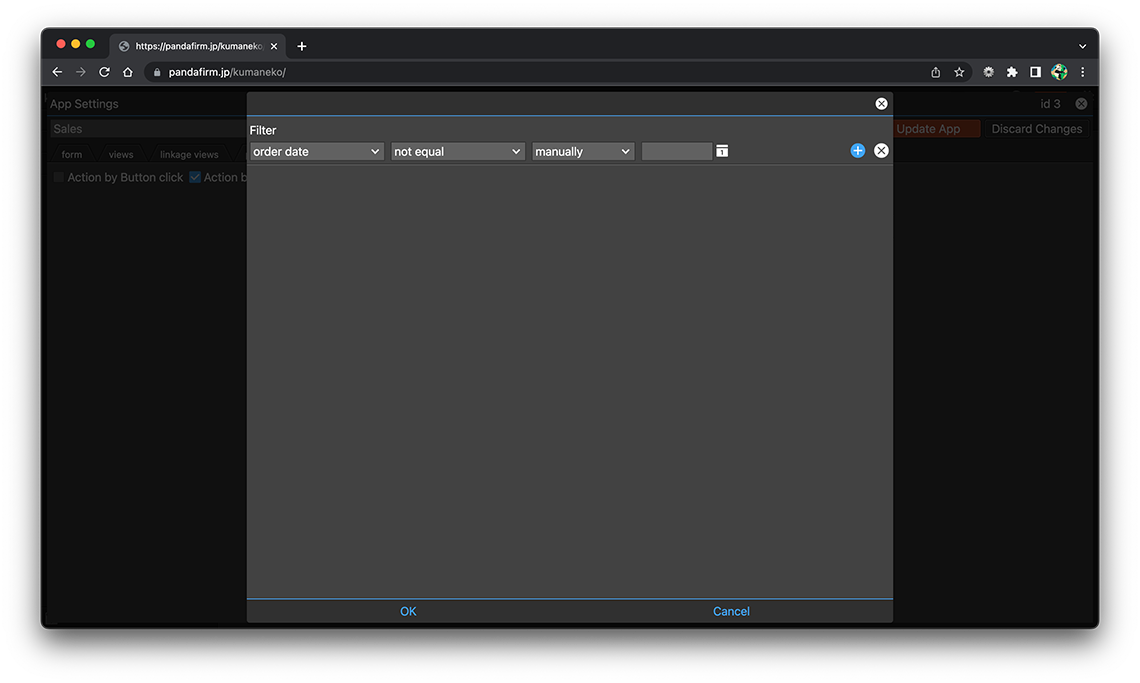Click the browser home icon
Screen dimensions: 1140x683
point(128,72)
